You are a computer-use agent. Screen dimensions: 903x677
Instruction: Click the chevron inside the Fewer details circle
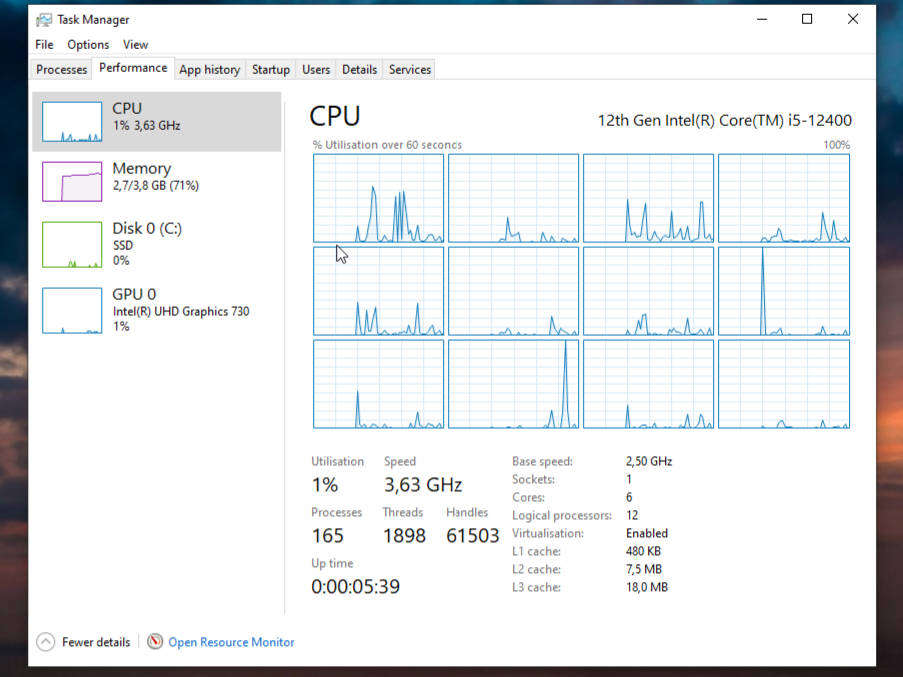45,642
